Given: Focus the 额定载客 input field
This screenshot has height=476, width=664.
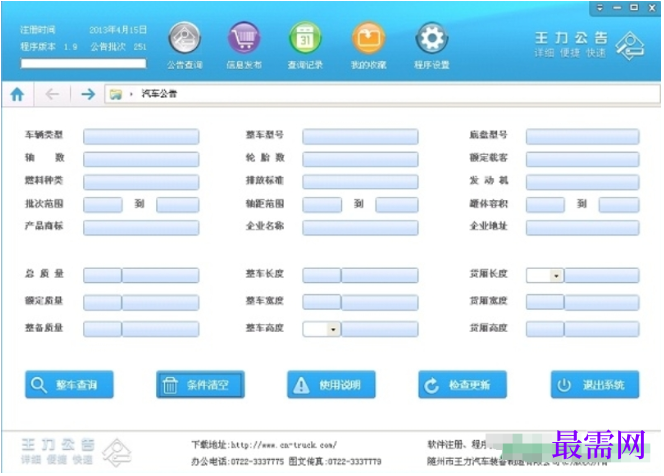Looking at the screenshot, I should pos(583,159).
